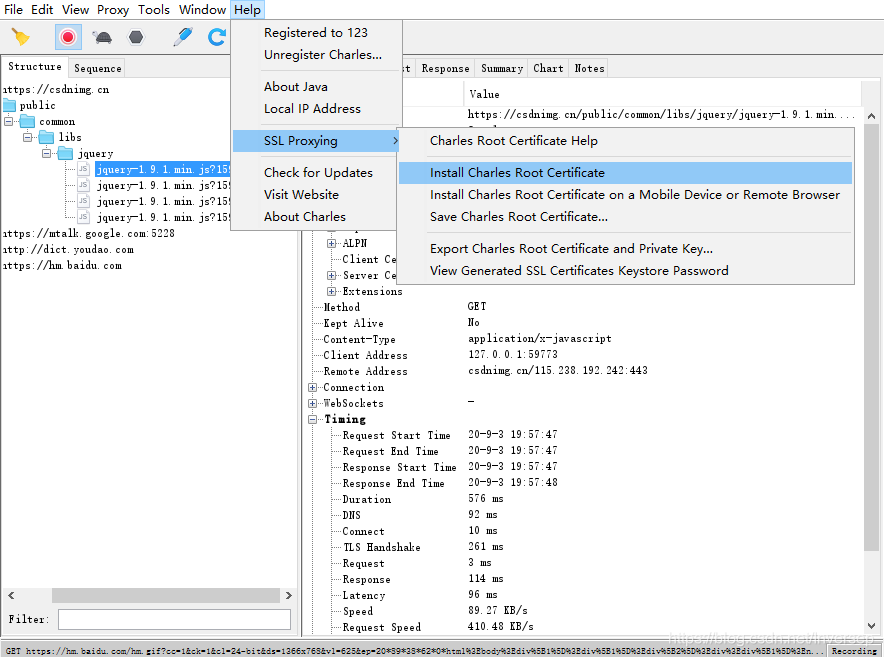This screenshot has width=884, height=657.
Task: Click the overview panel scroll-up arrow
Action: [872, 116]
